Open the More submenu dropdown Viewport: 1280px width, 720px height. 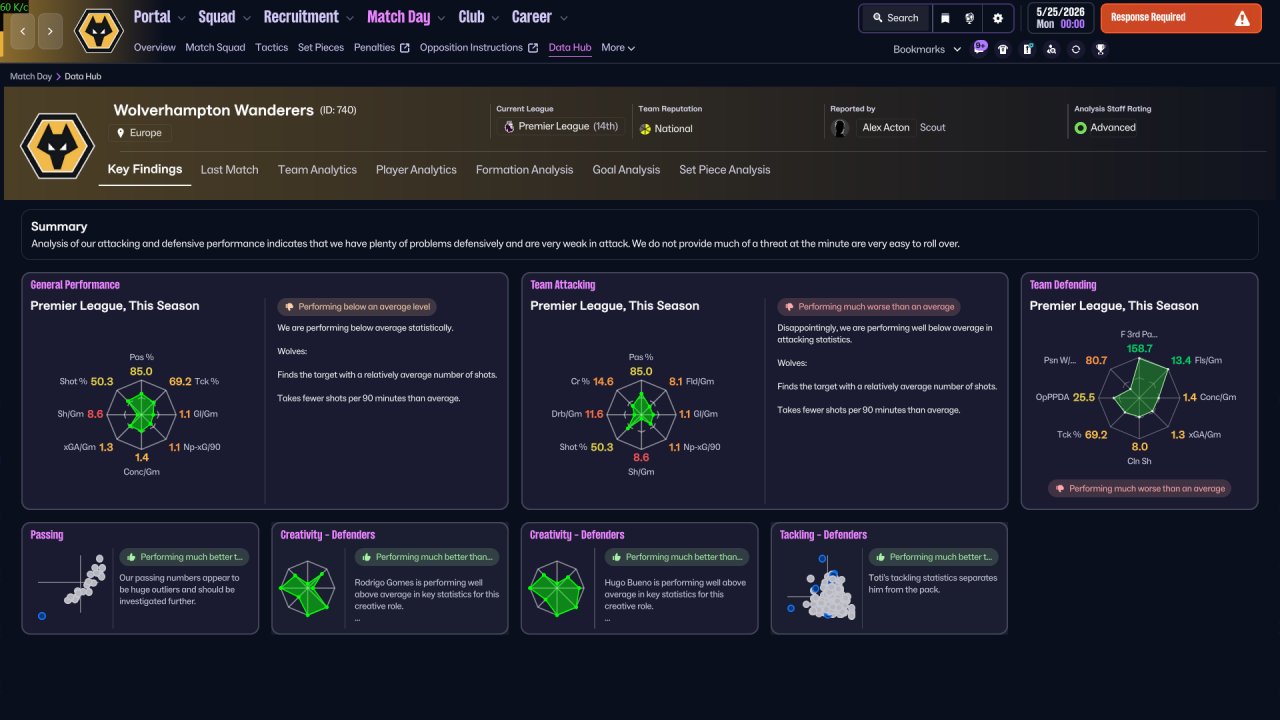[x=618, y=48]
